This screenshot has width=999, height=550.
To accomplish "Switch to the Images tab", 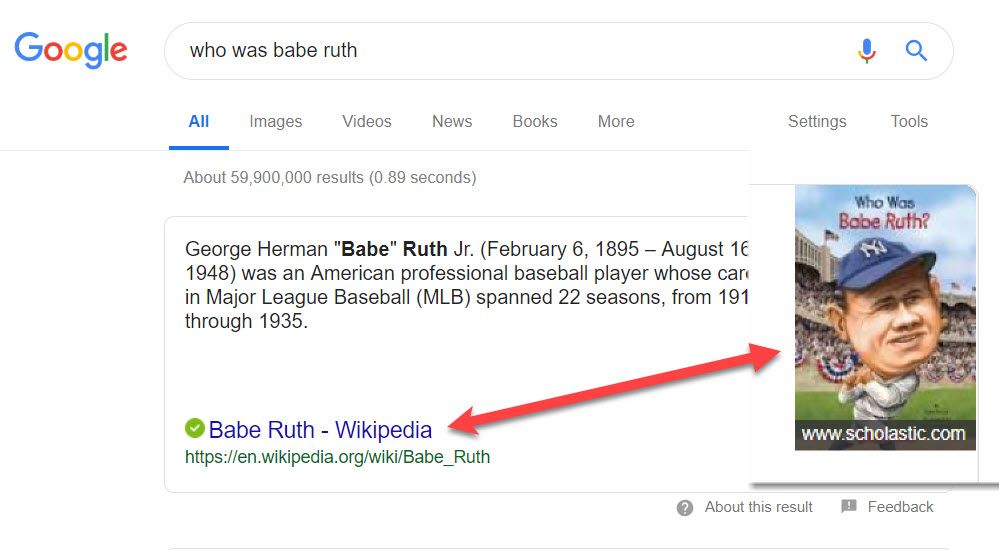I will coord(276,122).
